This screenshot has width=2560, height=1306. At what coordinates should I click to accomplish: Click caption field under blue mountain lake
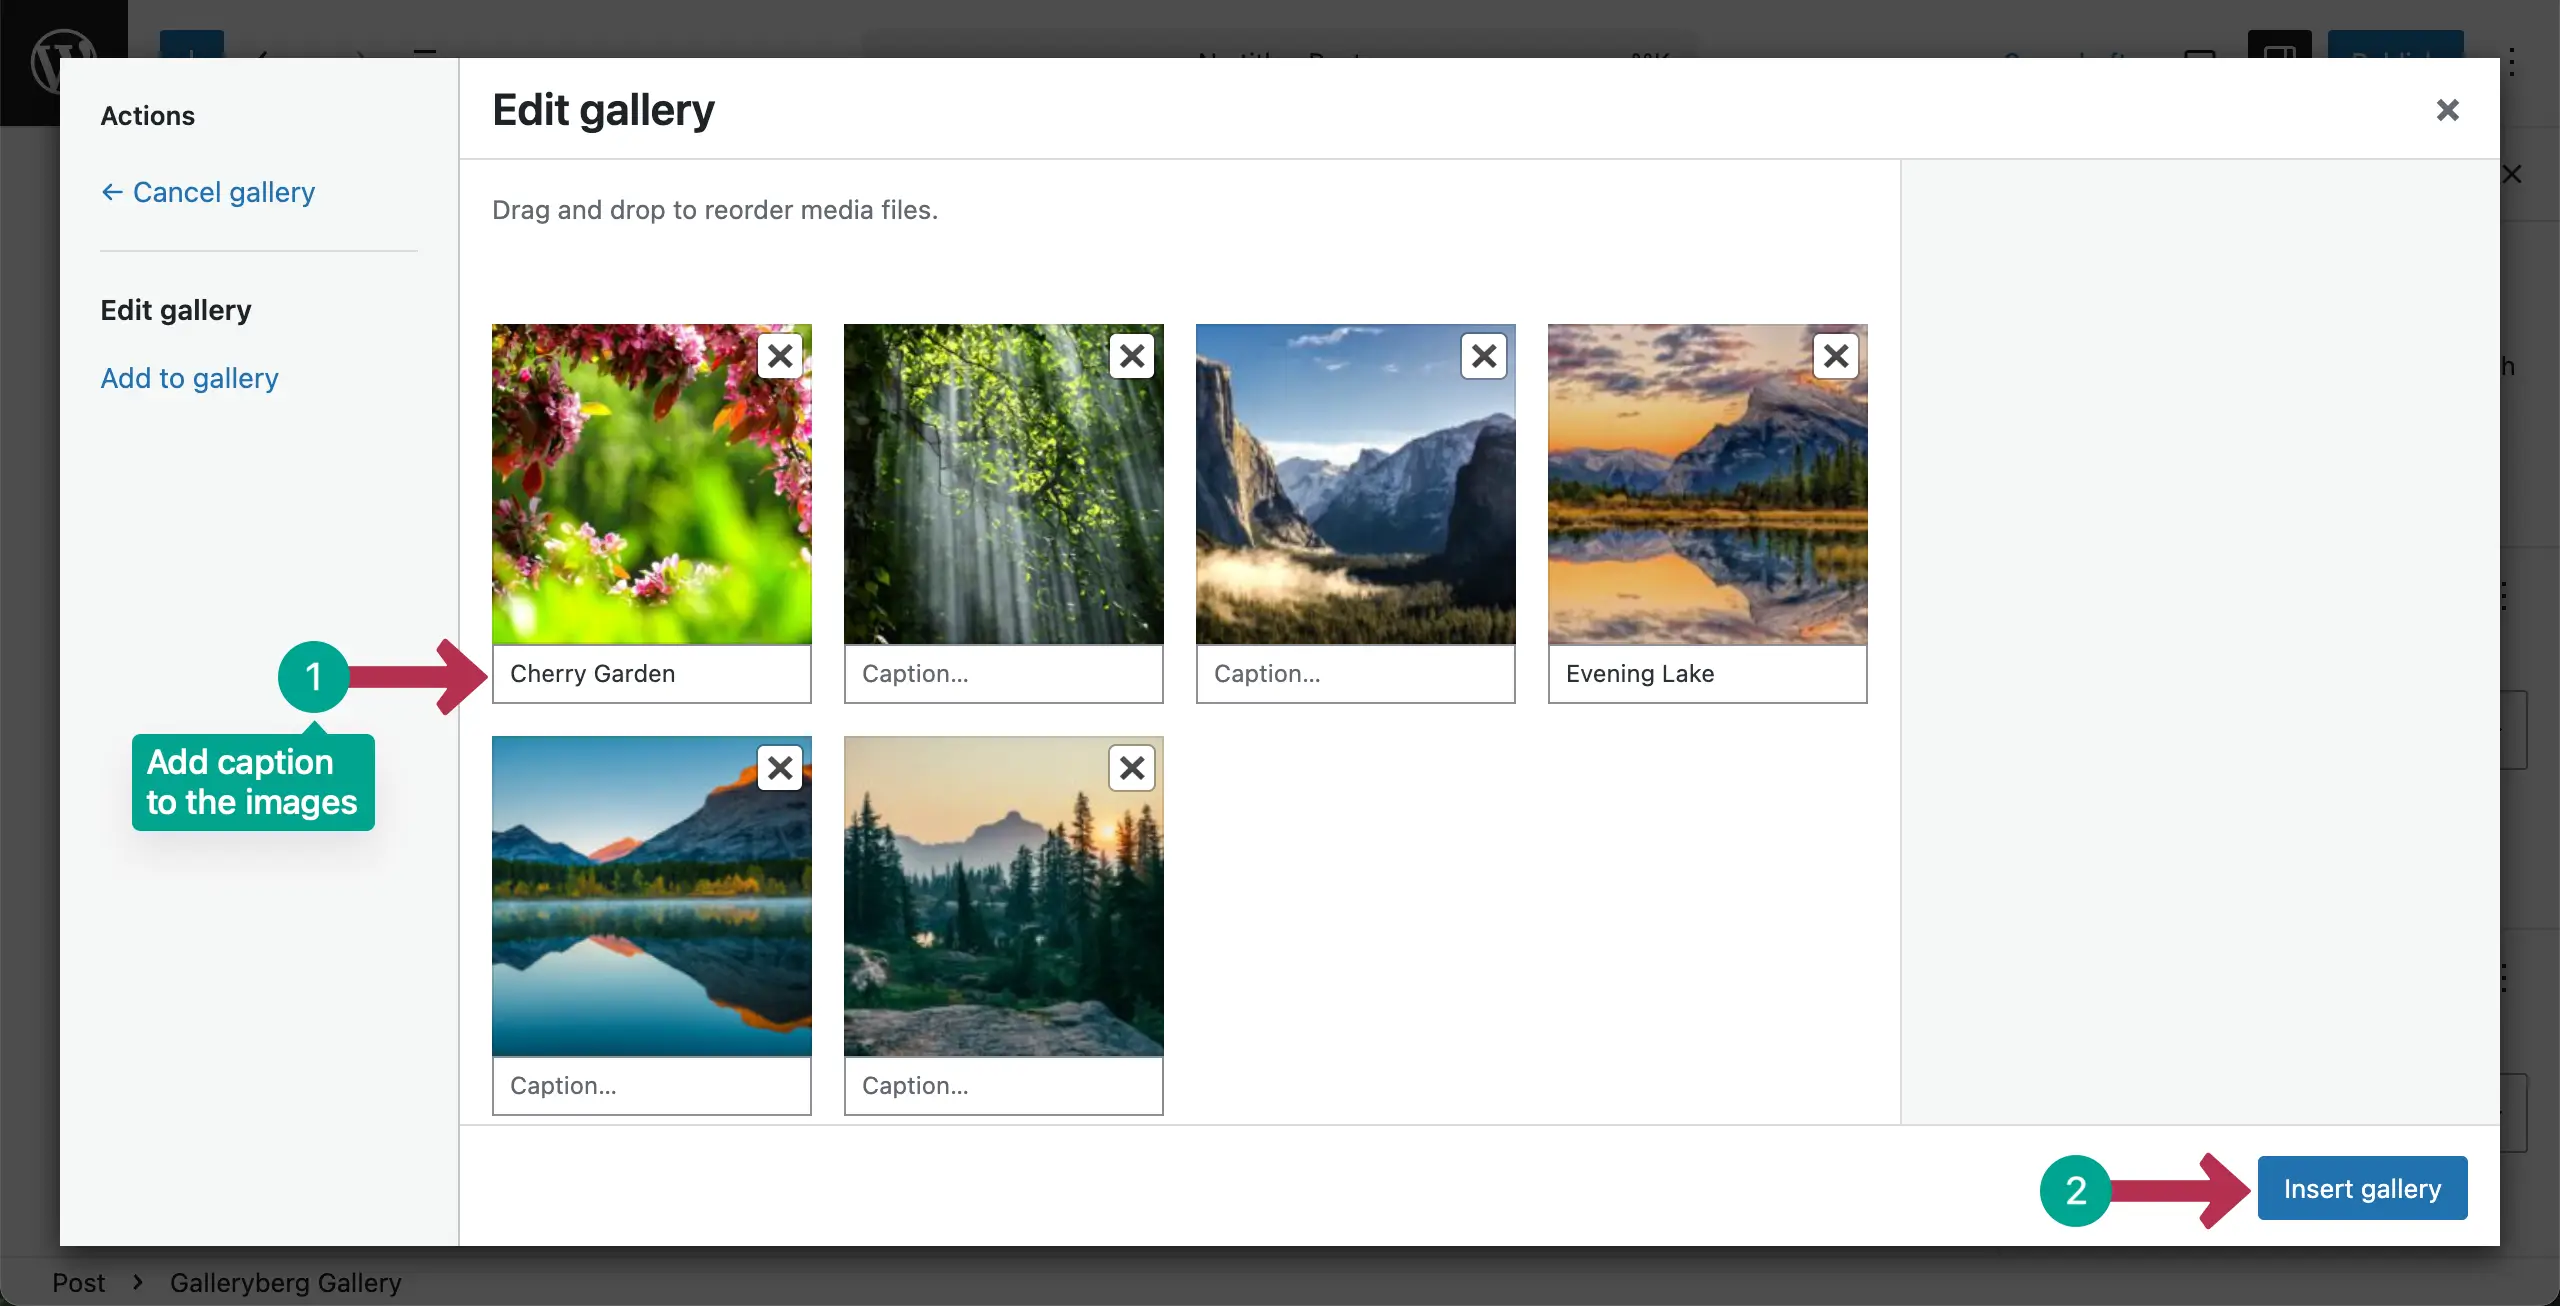click(x=651, y=1086)
